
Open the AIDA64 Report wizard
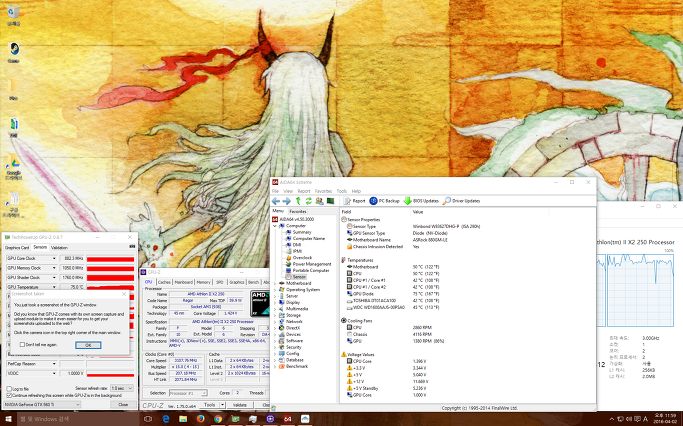tap(355, 201)
